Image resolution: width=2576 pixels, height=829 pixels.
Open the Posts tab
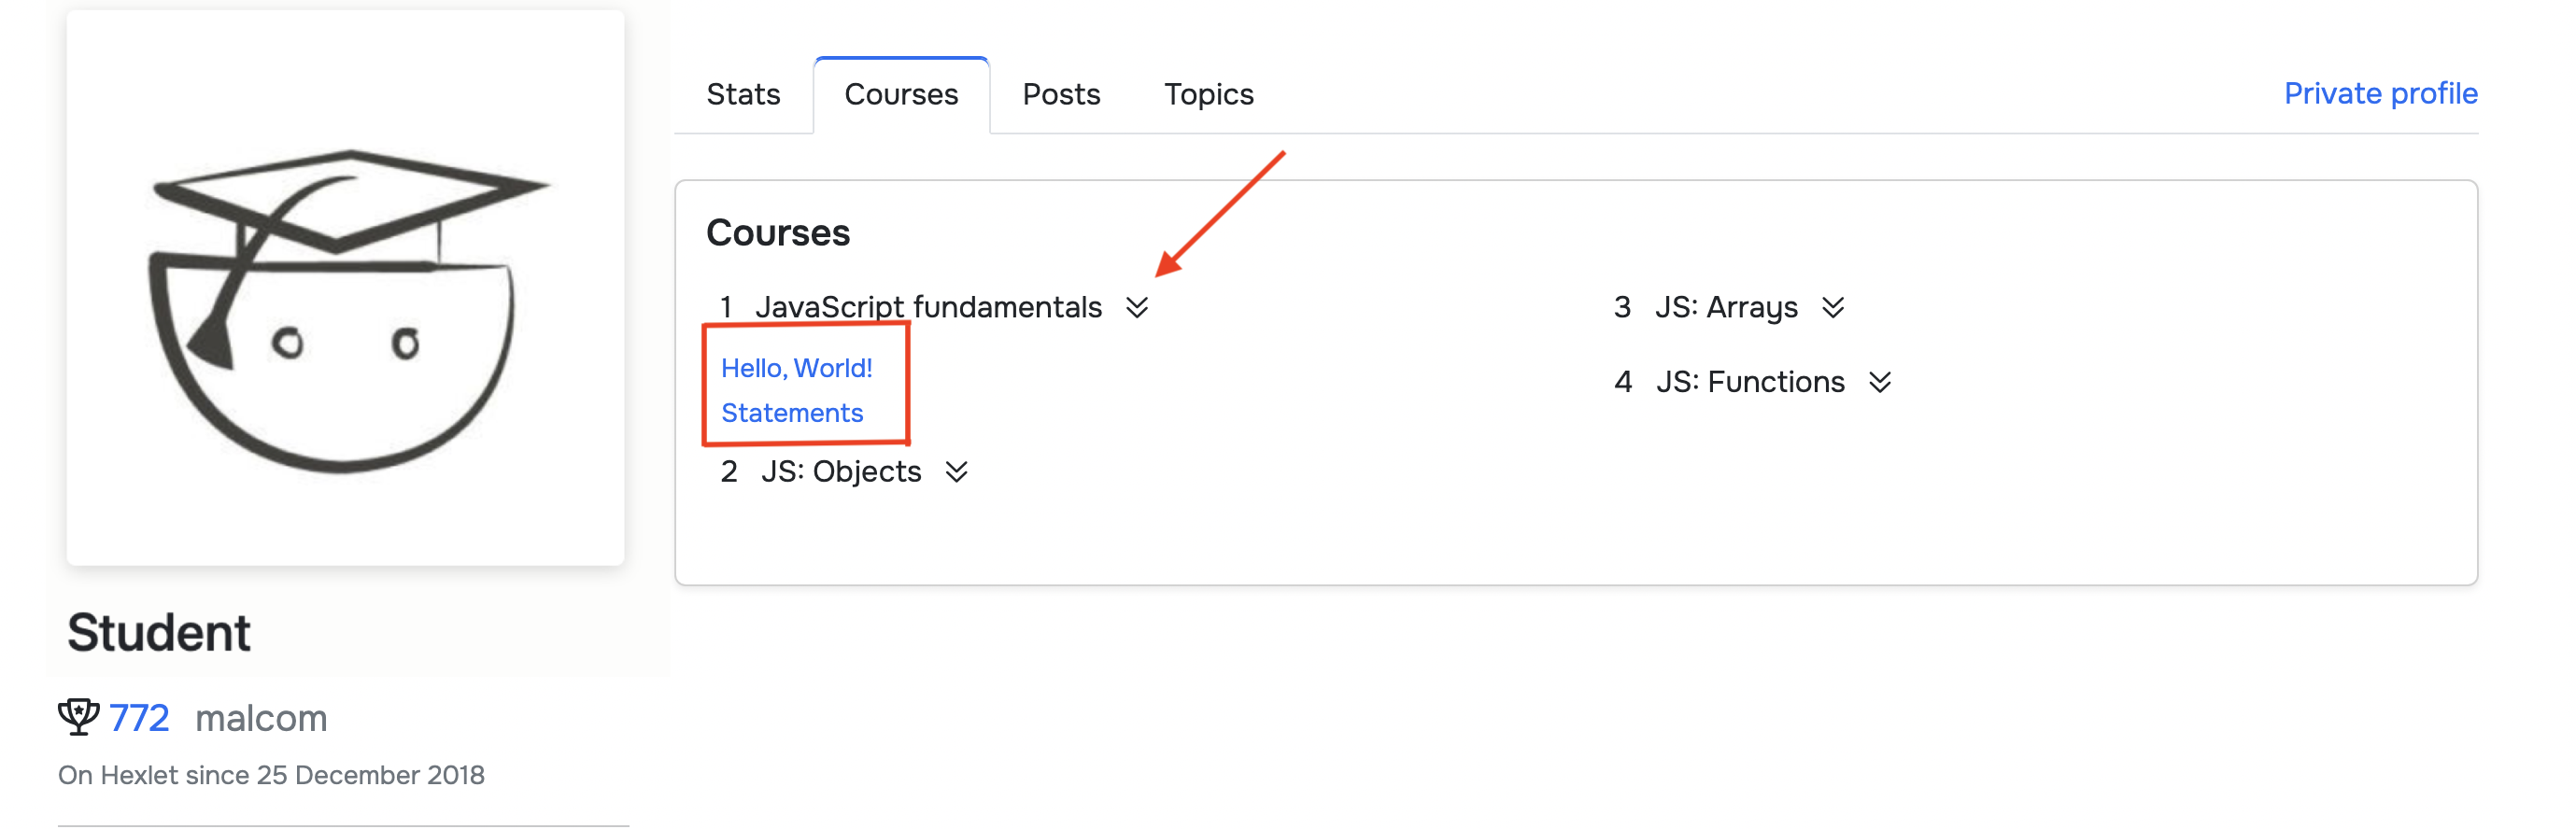[1061, 95]
